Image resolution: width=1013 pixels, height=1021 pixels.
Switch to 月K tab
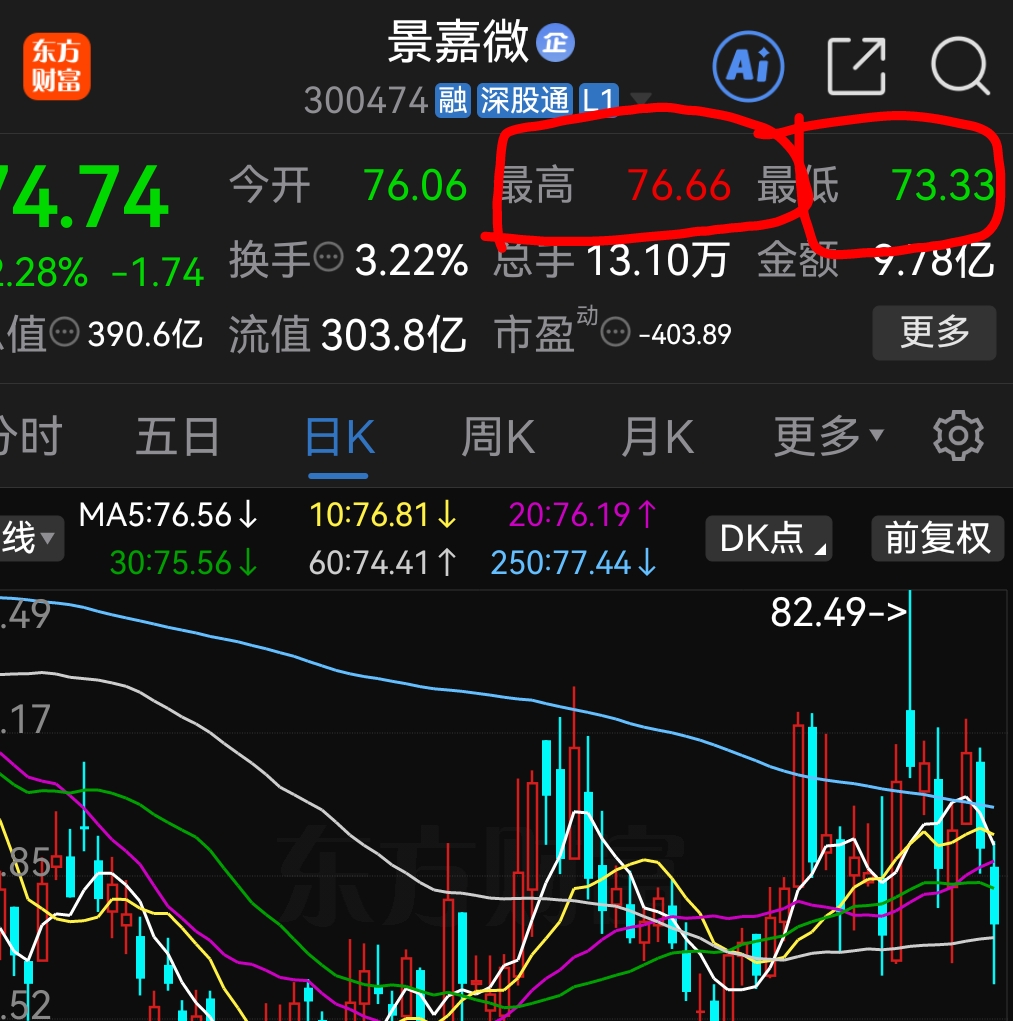tap(657, 437)
